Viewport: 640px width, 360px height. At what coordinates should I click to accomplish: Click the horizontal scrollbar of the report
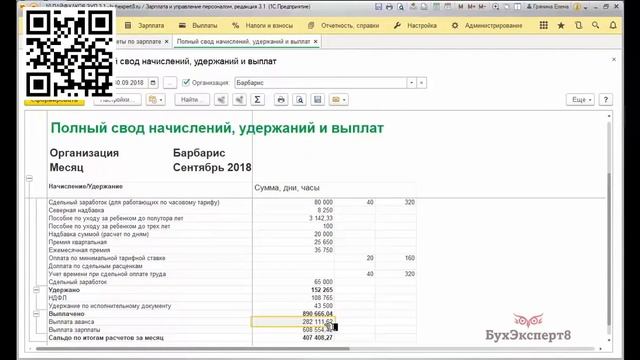coord(193,349)
